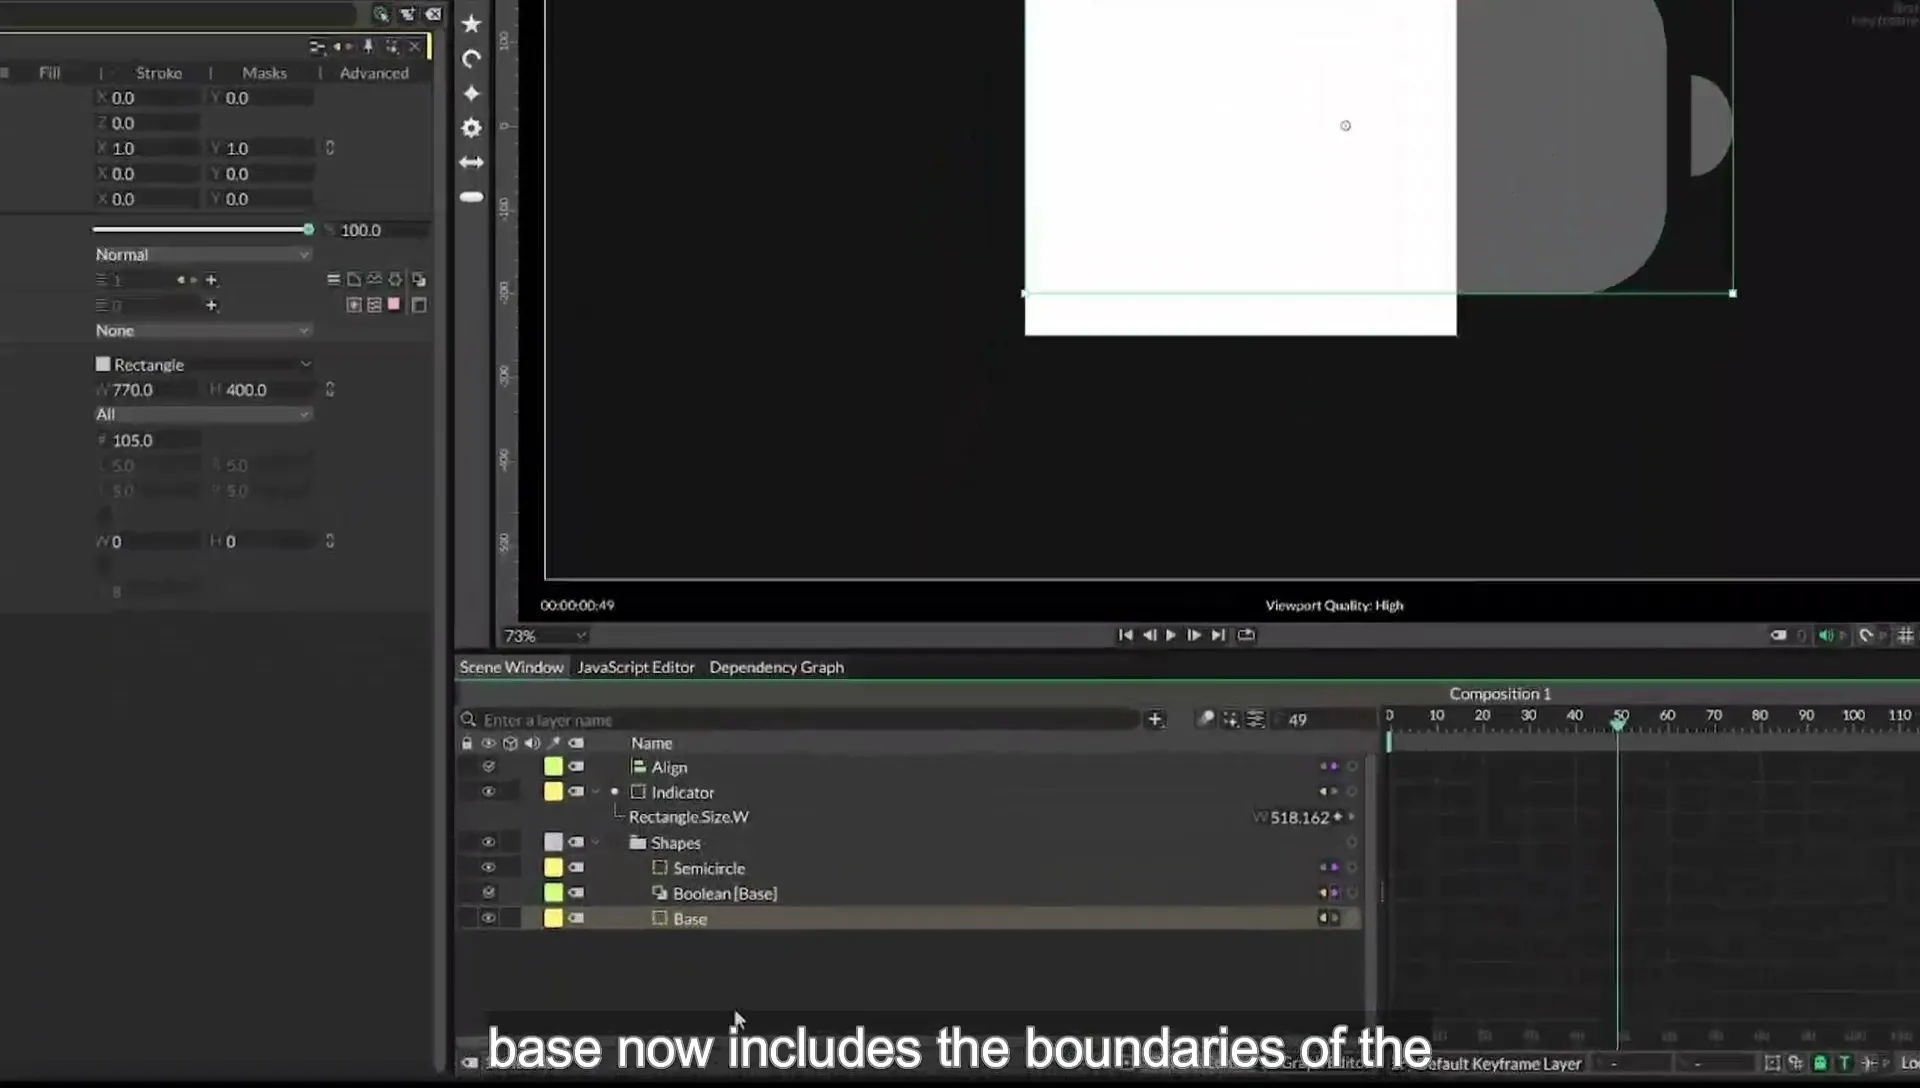Click the Rectangle width field 770.0
Viewport: 1920px width, 1088px height.
click(x=150, y=390)
